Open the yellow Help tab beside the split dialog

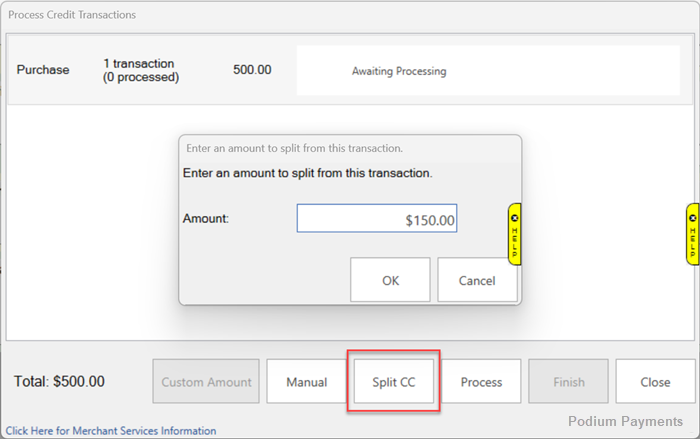coord(514,240)
